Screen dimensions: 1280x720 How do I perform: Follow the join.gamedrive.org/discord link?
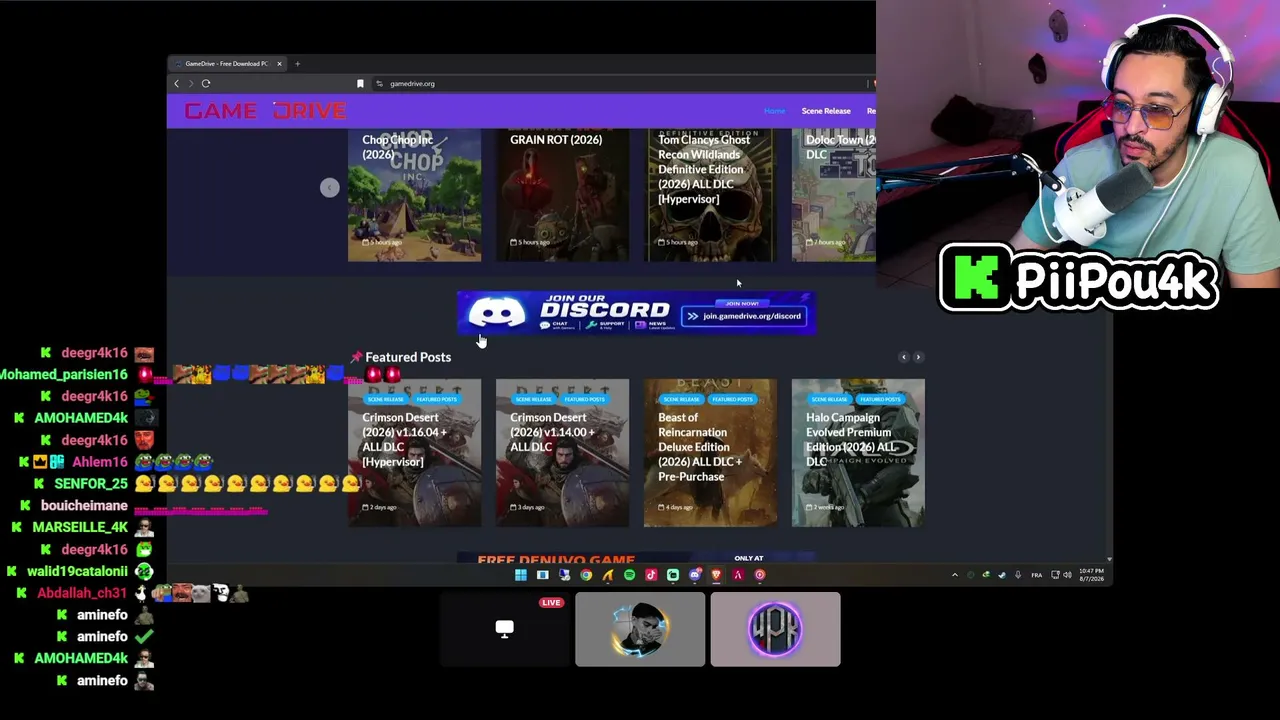tap(744, 316)
